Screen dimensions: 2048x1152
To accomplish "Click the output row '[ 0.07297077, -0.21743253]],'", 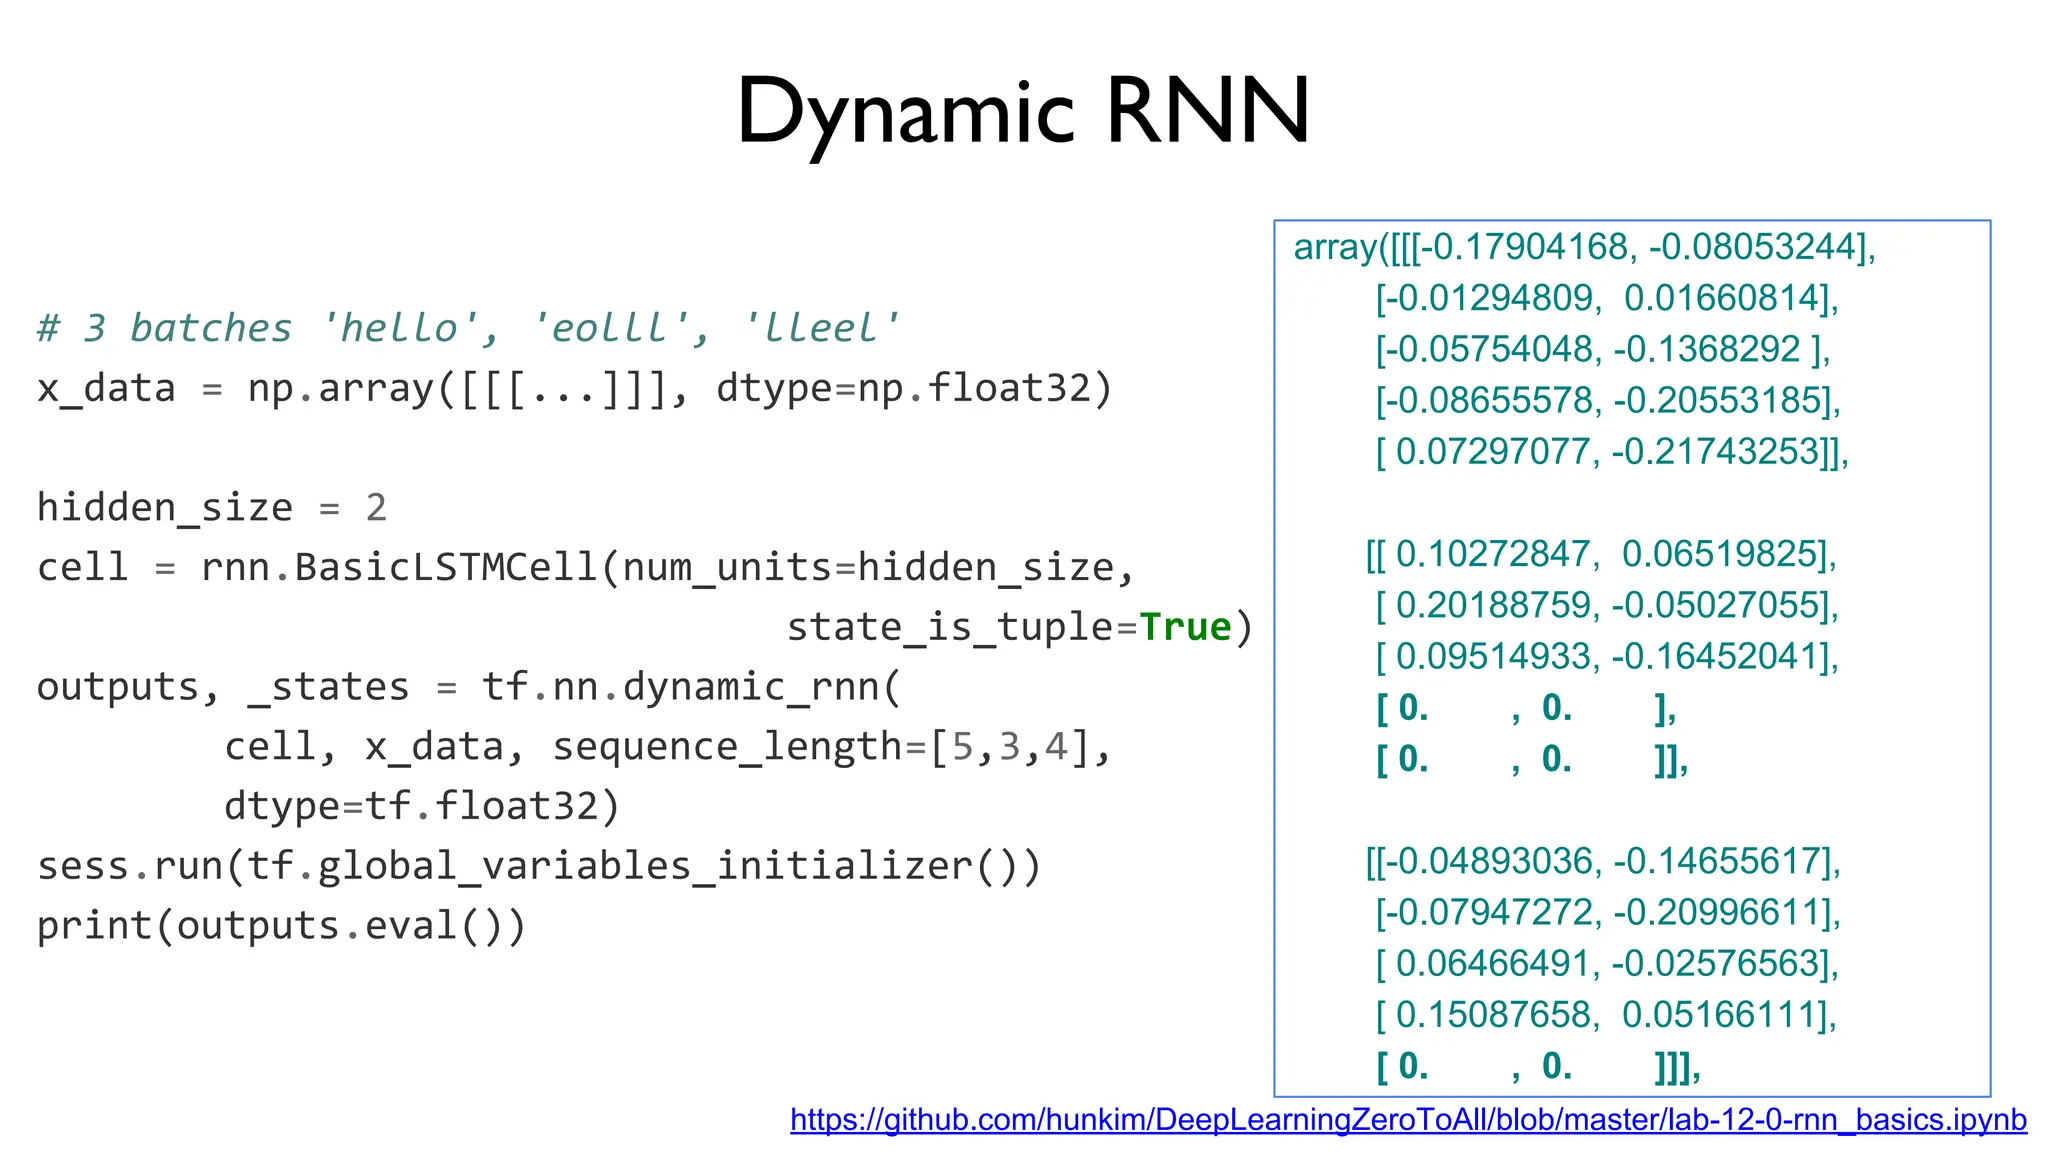I will pos(1611,452).
